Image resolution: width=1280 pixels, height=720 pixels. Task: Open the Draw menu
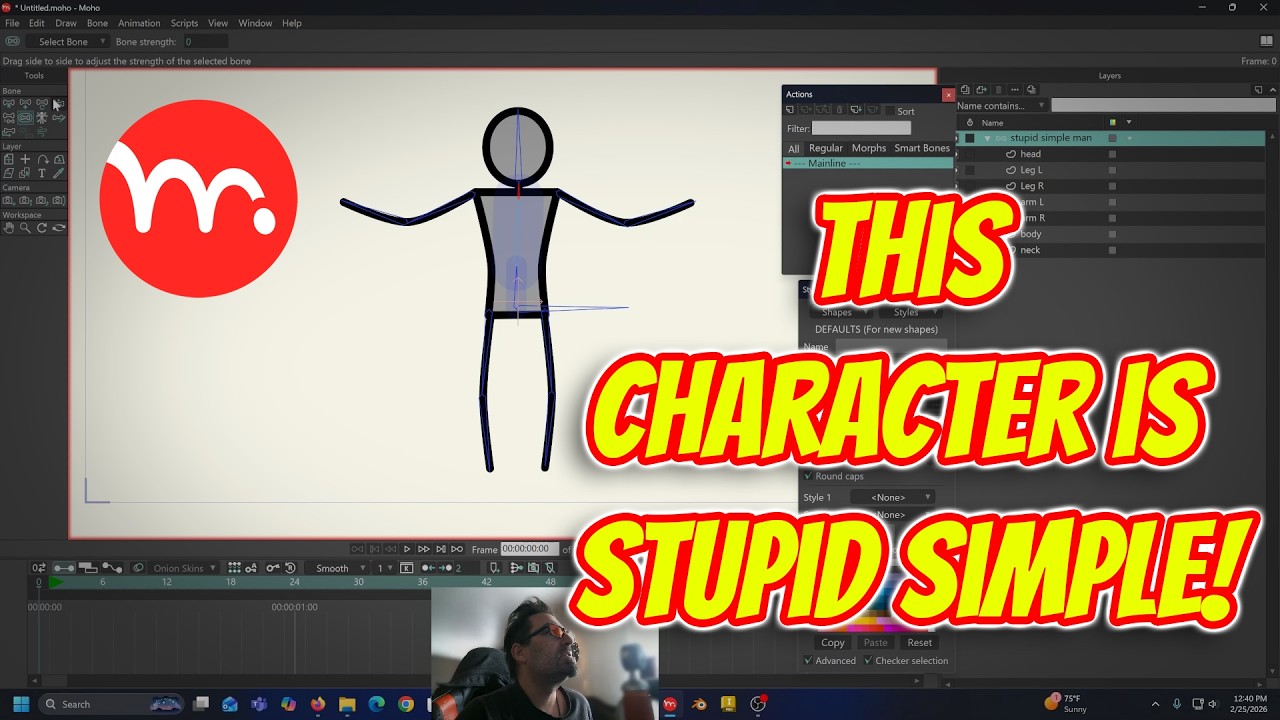[x=66, y=23]
